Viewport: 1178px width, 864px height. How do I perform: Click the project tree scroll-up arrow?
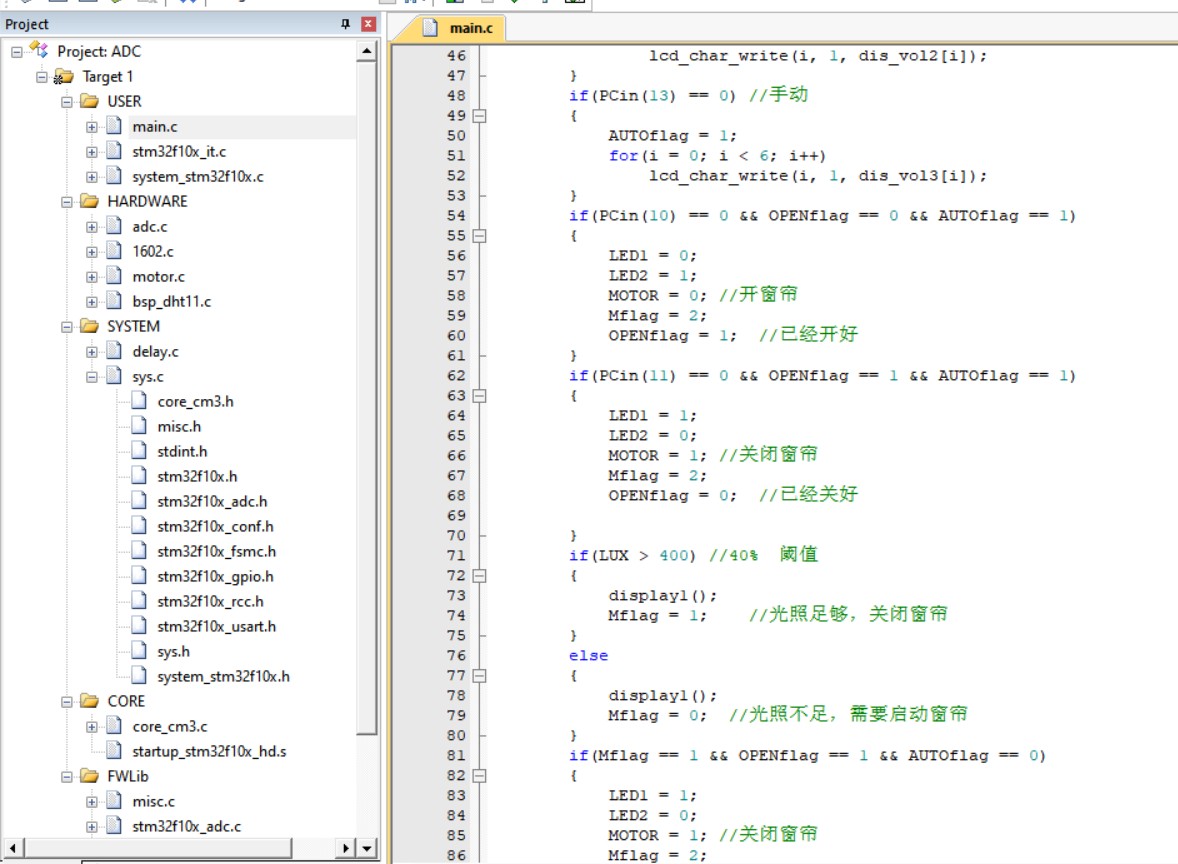[367, 51]
